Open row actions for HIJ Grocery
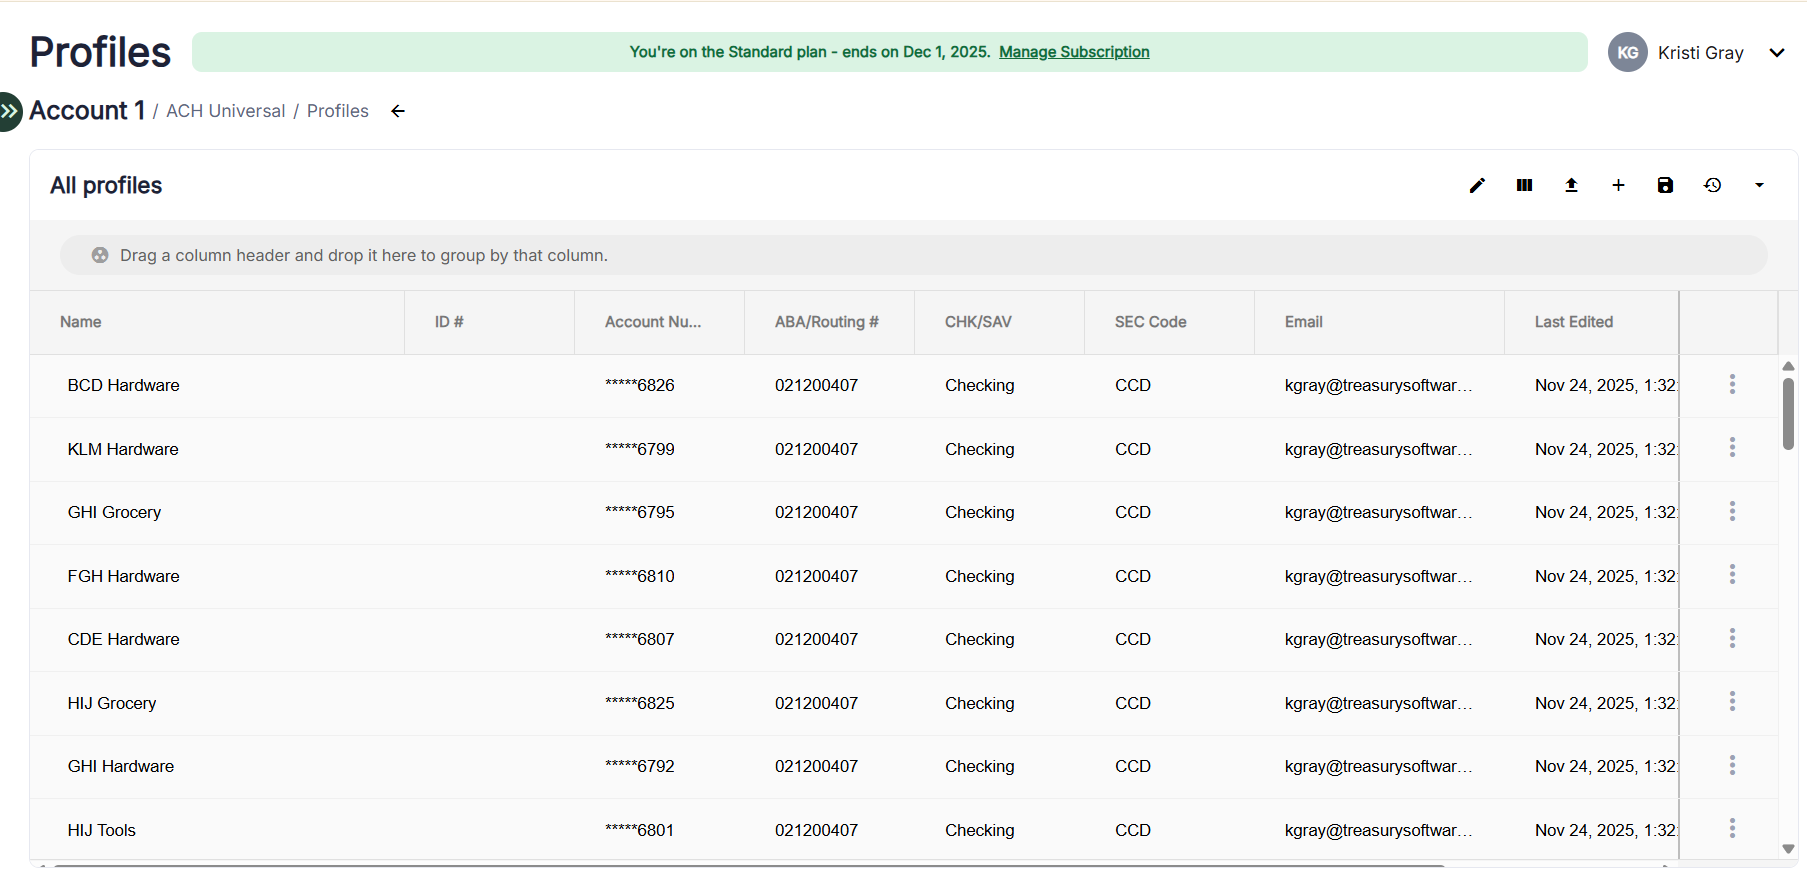Viewport: 1807px width, 870px height. click(x=1732, y=702)
